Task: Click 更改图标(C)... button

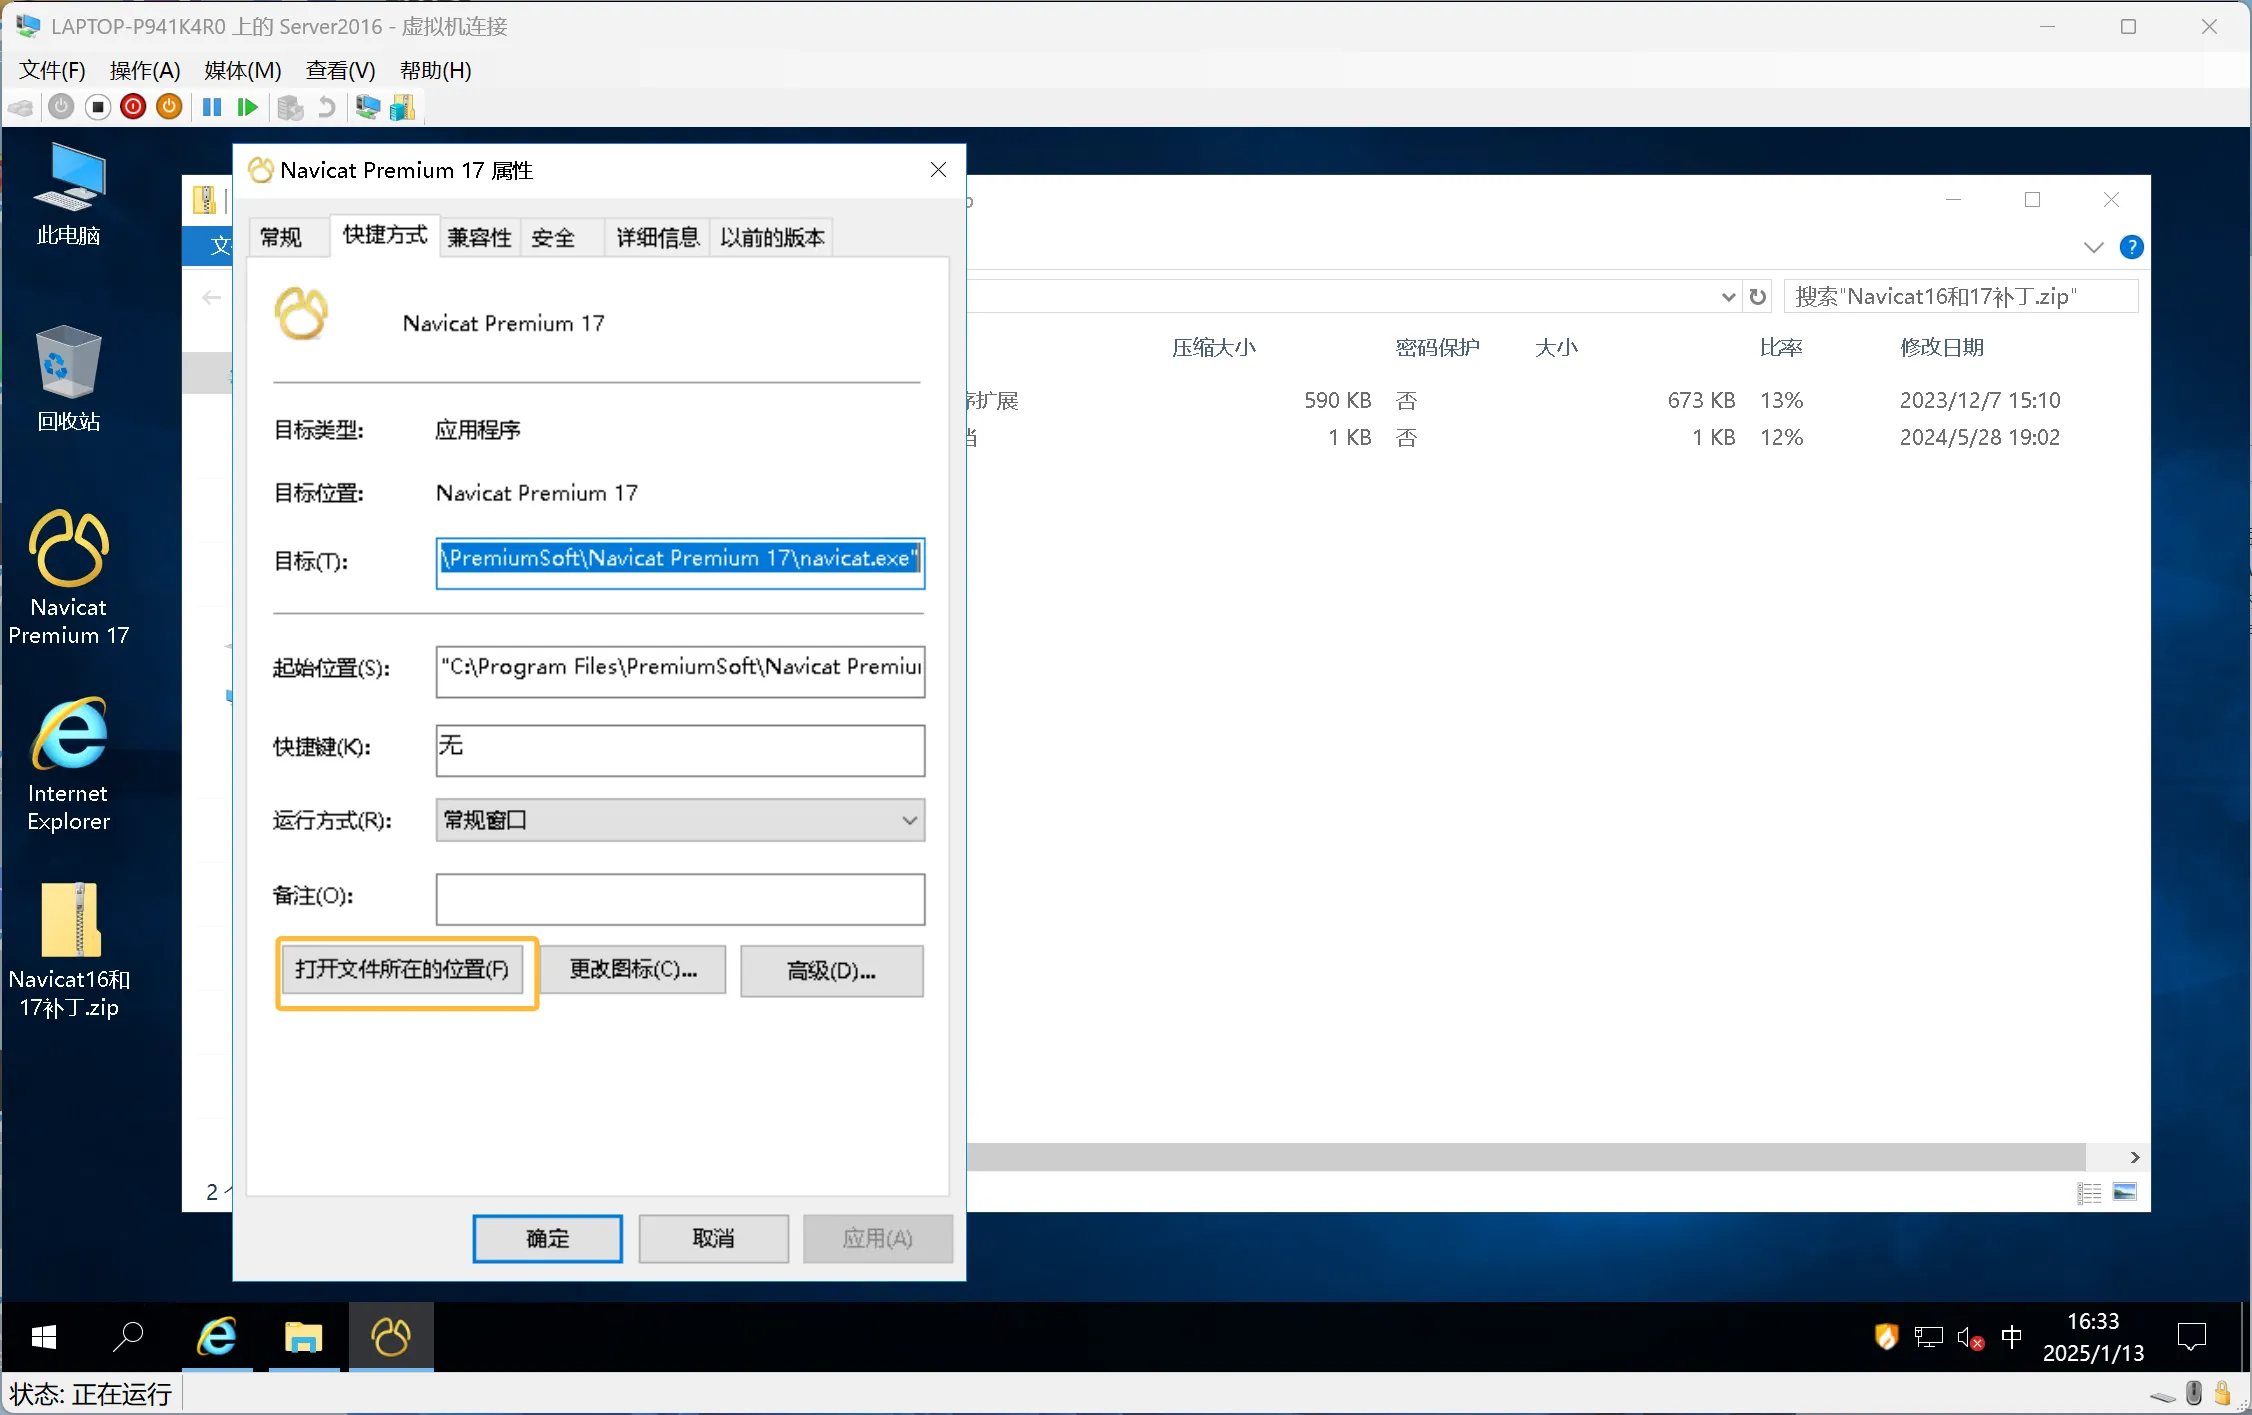Action: [633, 970]
